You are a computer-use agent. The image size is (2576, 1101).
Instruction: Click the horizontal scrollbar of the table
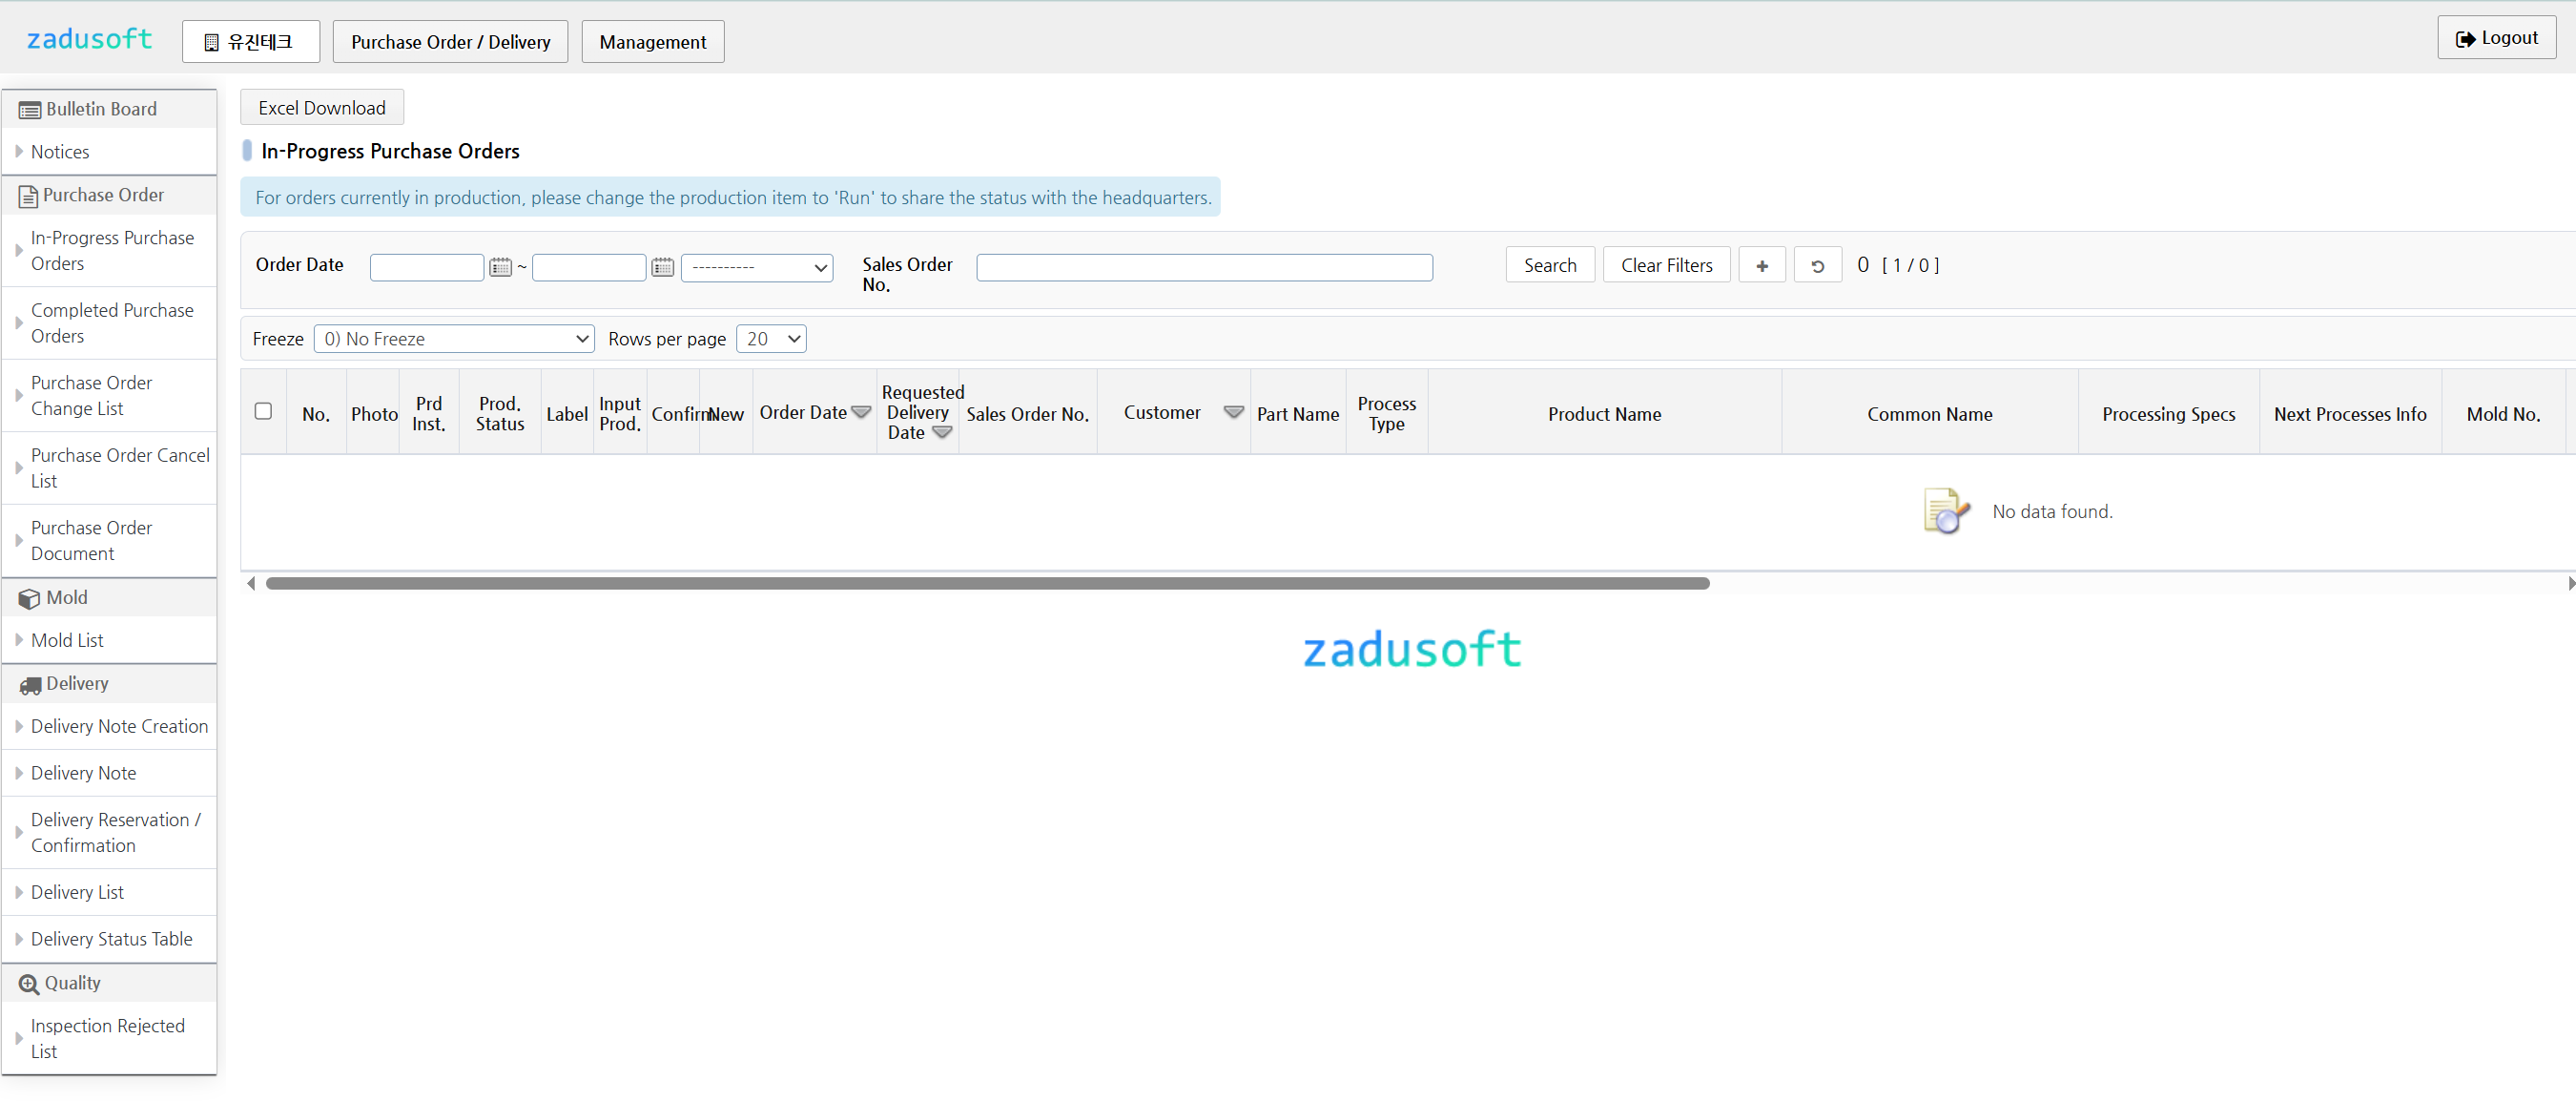[986, 583]
